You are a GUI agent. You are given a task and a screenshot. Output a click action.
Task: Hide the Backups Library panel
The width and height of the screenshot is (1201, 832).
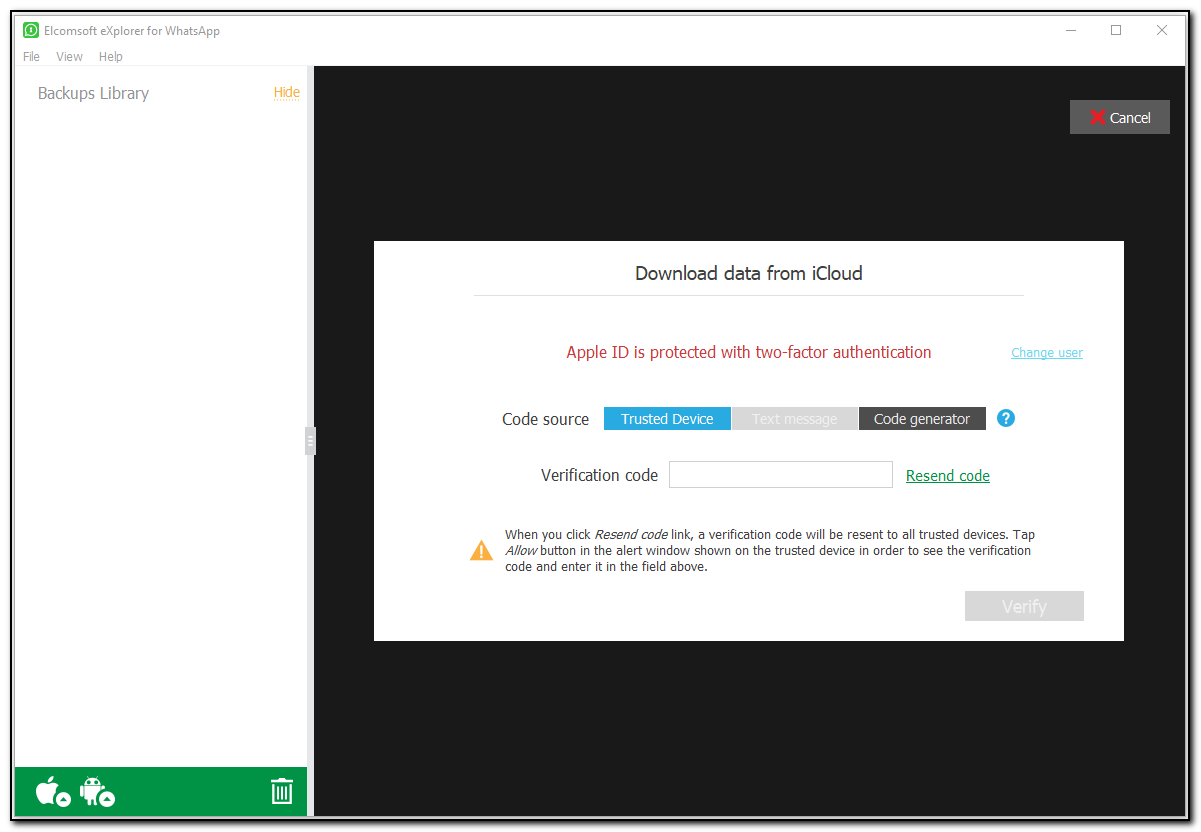pyautogui.click(x=287, y=92)
